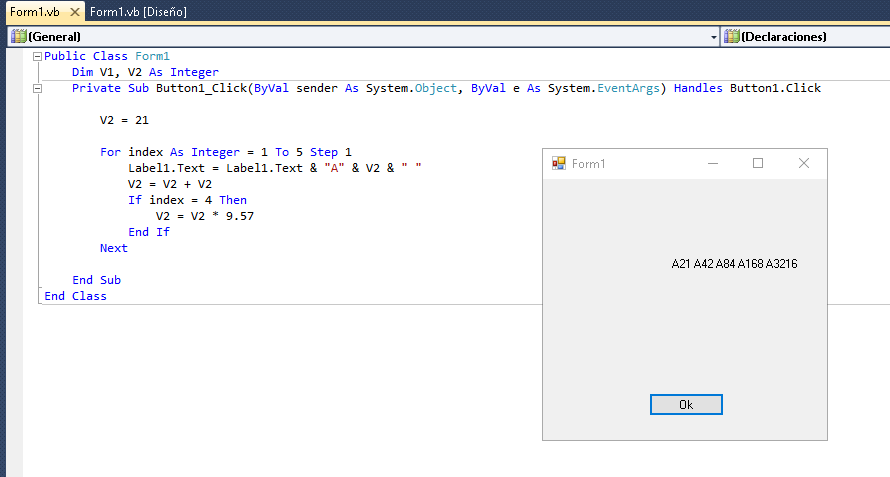Image resolution: width=890 pixels, height=477 pixels.
Task: Click the (Declaraciones) dropdown icon
Action: (731, 37)
